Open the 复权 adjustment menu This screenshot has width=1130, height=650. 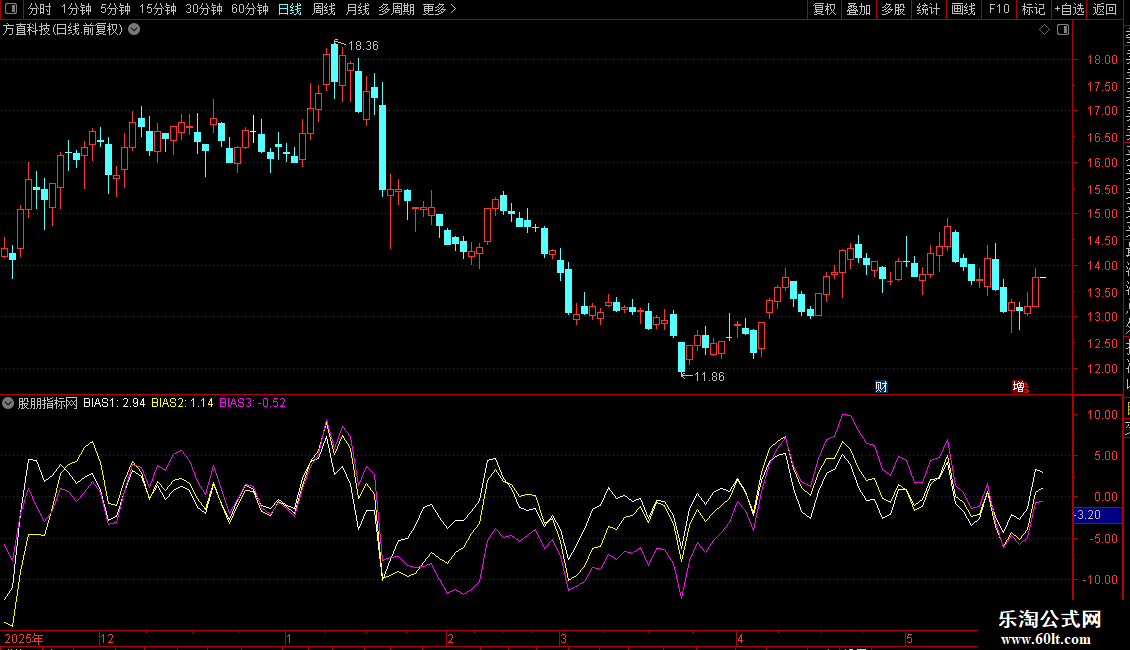pos(824,9)
